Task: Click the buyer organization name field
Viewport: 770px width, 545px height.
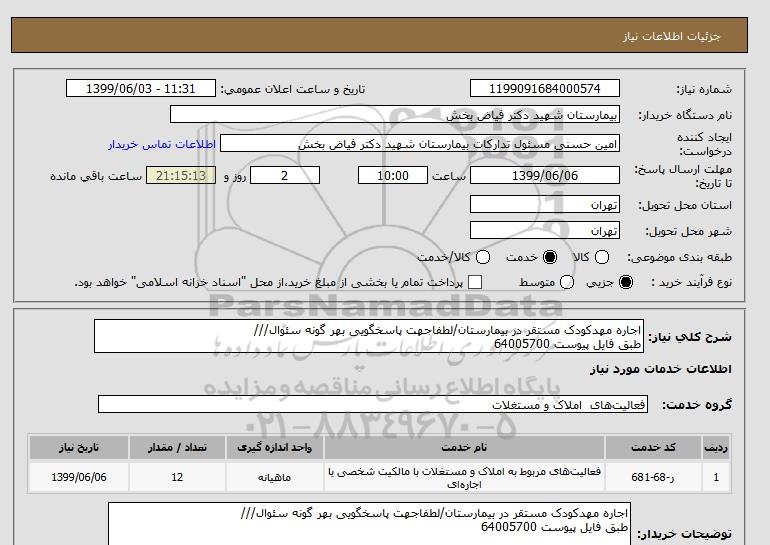Action: click(x=395, y=115)
